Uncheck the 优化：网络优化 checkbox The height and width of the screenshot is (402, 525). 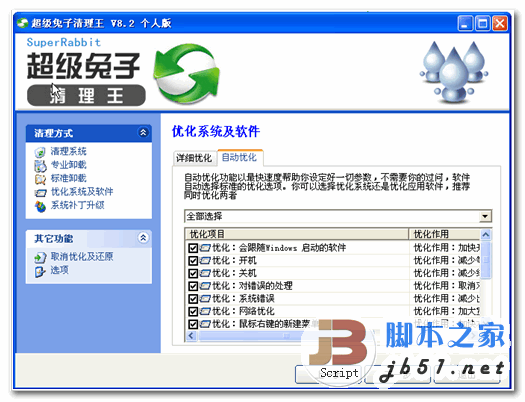193,312
